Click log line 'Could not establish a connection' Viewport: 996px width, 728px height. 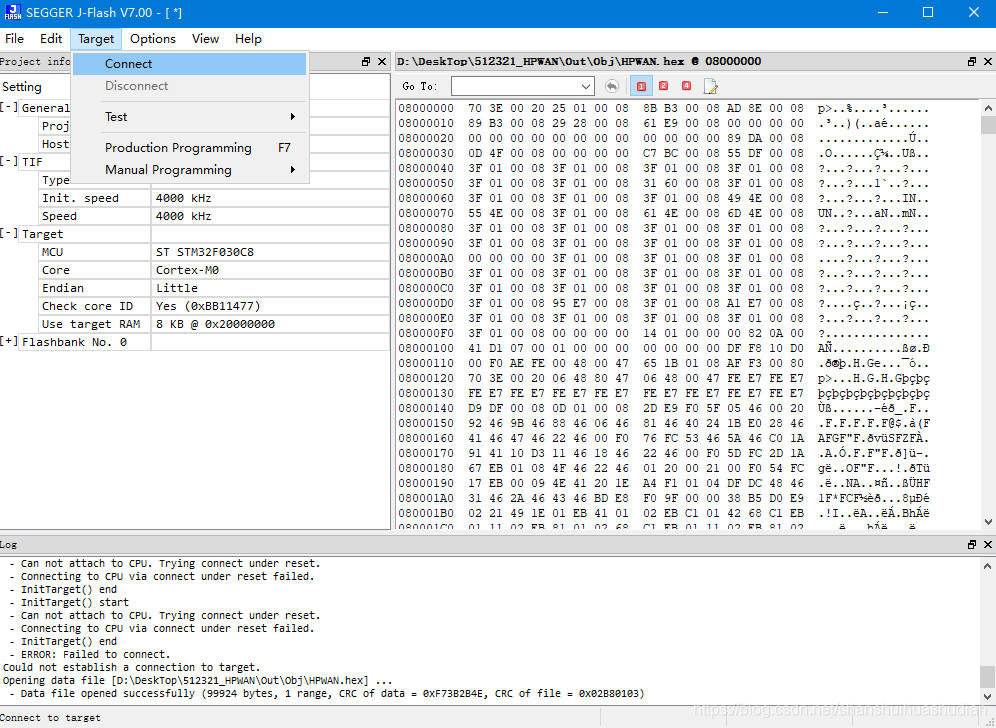point(131,668)
